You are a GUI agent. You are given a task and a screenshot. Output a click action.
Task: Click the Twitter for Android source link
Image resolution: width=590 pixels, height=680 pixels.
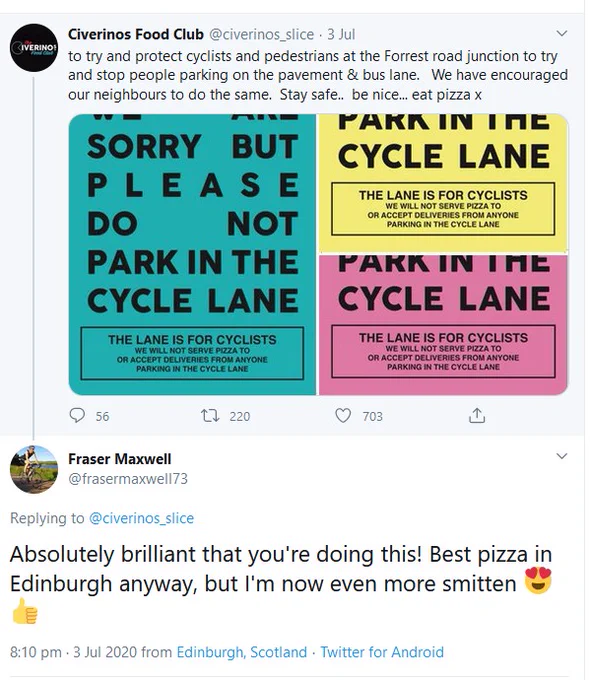pyautogui.click(x=382, y=652)
